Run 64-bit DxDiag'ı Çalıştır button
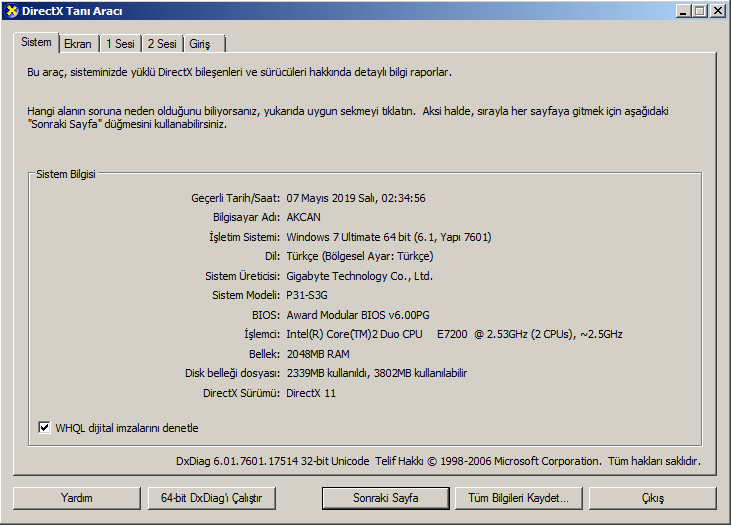Viewport: 731px width, 527px height. click(x=211, y=498)
